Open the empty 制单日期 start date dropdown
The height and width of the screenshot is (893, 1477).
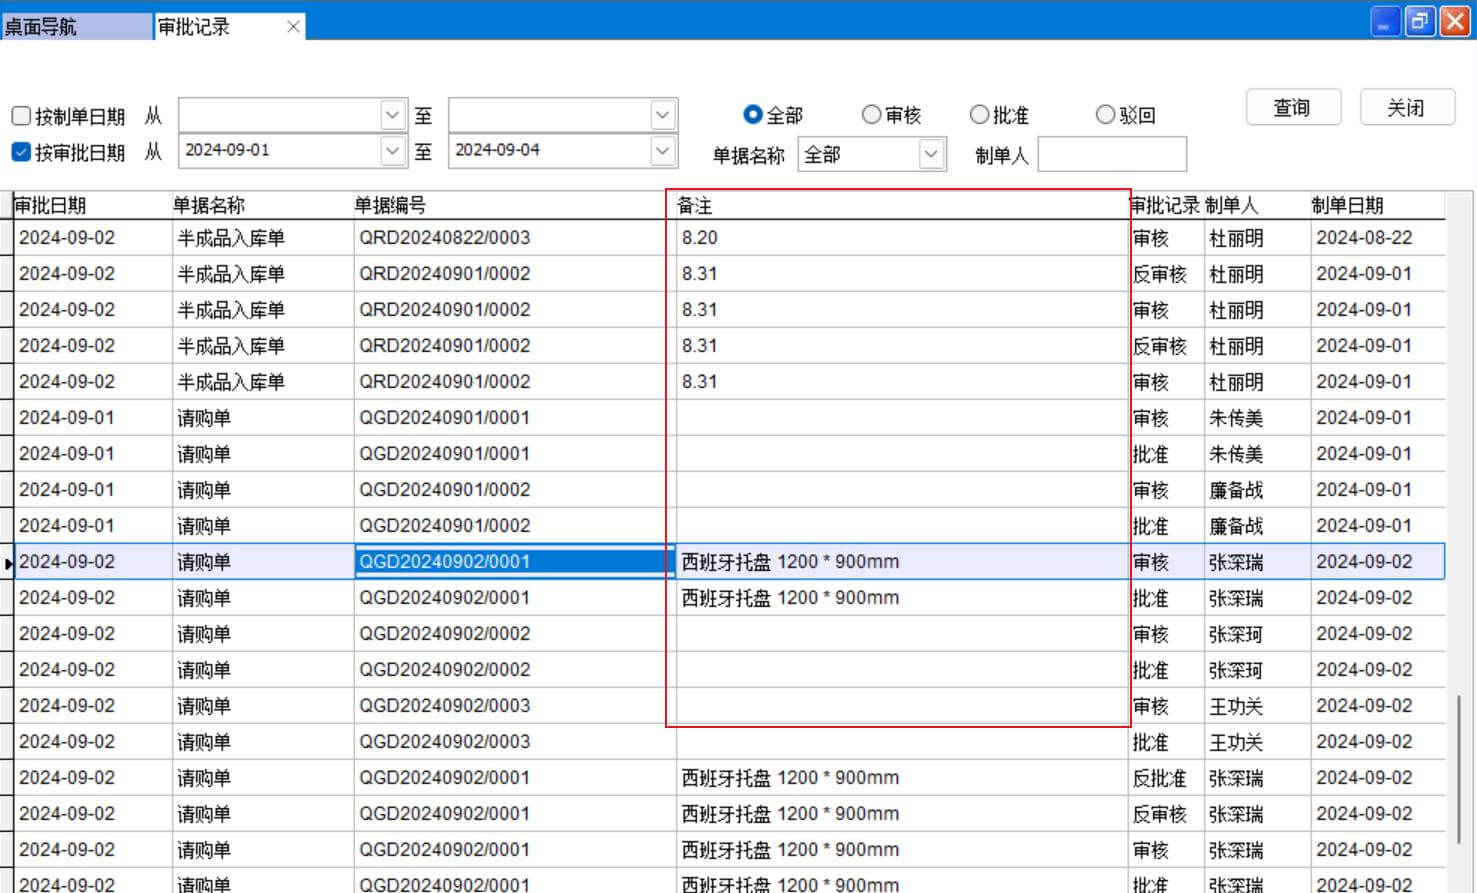pyautogui.click(x=393, y=115)
